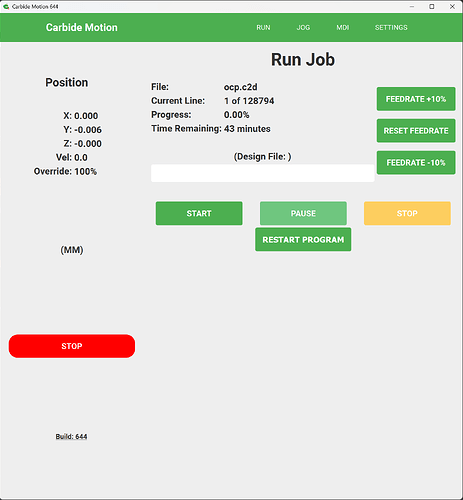Click the RESET FEEDRATE button

[x=416, y=131]
